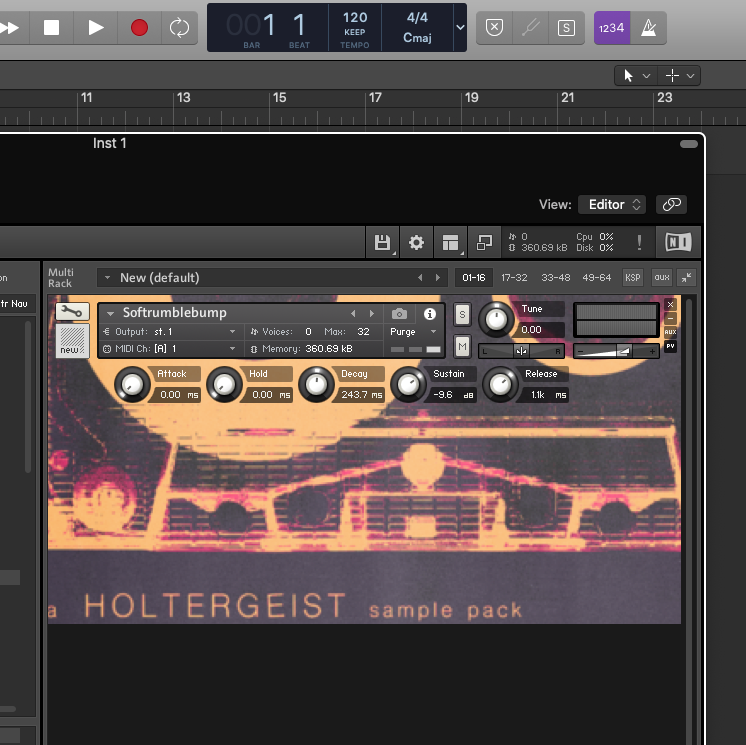This screenshot has width=746, height=745.
Task: Toggle the Solo S toolbar button
Action: (x=566, y=28)
